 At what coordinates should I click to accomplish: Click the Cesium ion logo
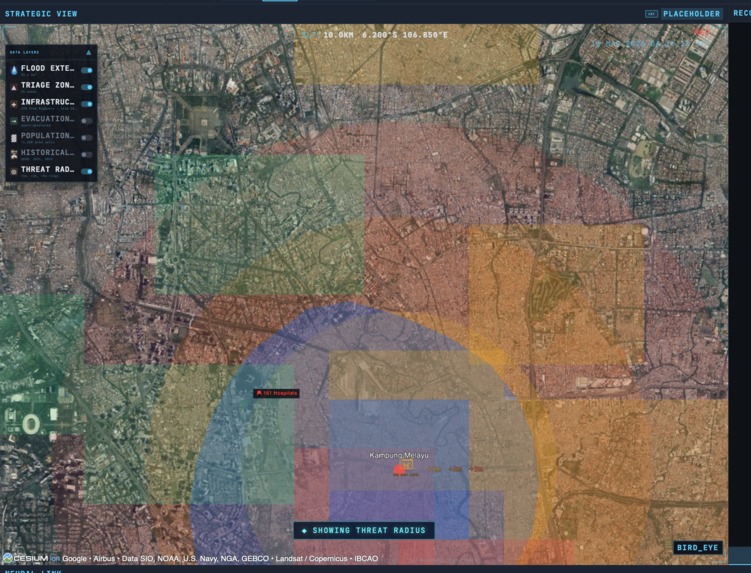pyautogui.click(x=31, y=559)
